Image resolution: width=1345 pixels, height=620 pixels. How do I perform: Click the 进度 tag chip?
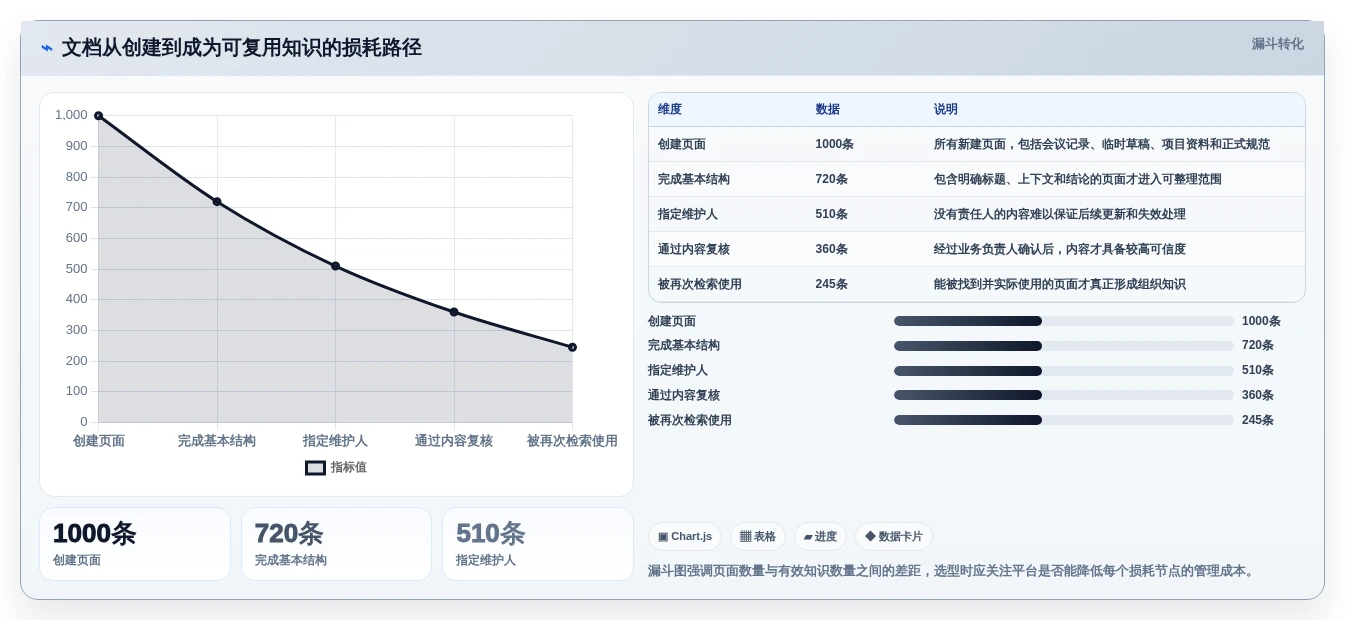[820, 537]
